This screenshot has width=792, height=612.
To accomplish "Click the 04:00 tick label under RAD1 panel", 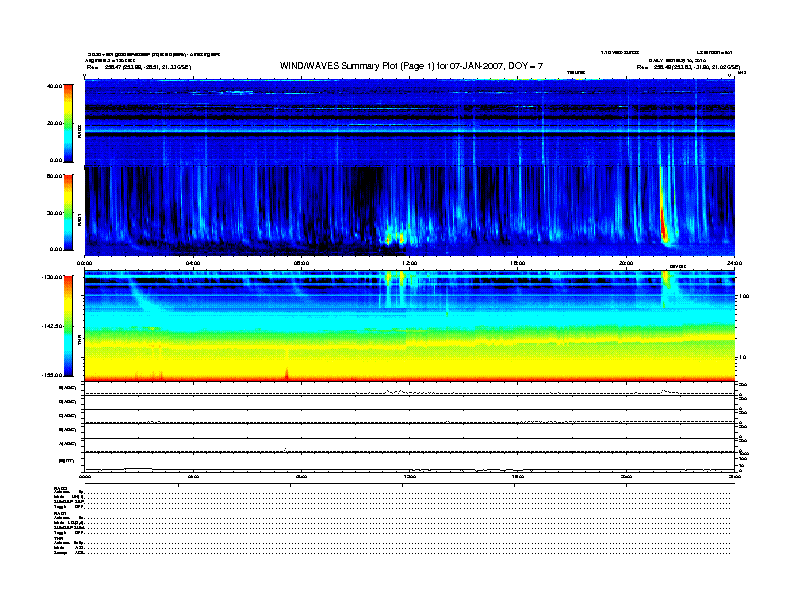I will (193, 263).
